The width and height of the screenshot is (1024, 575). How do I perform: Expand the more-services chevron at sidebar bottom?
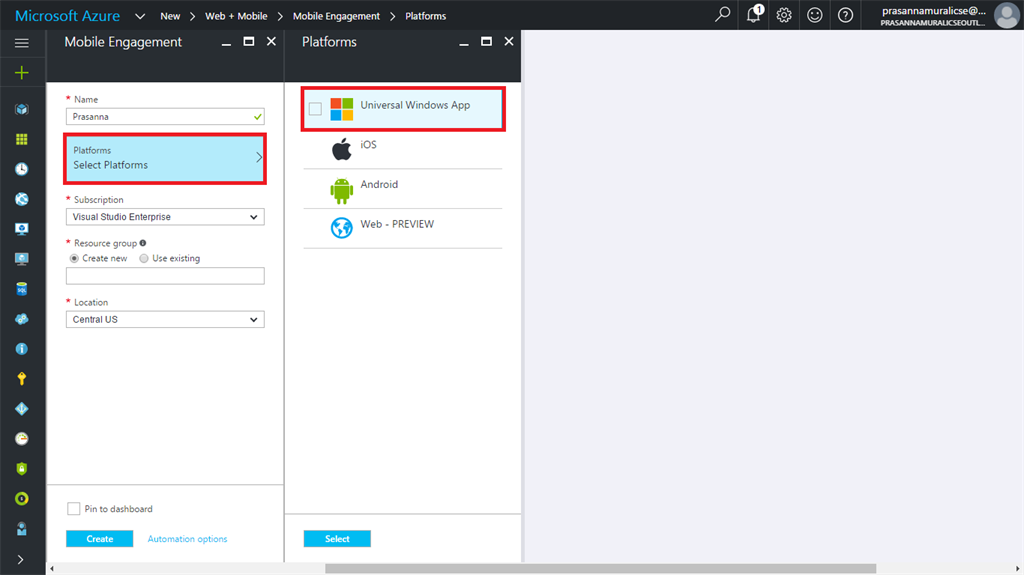pos(20,559)
